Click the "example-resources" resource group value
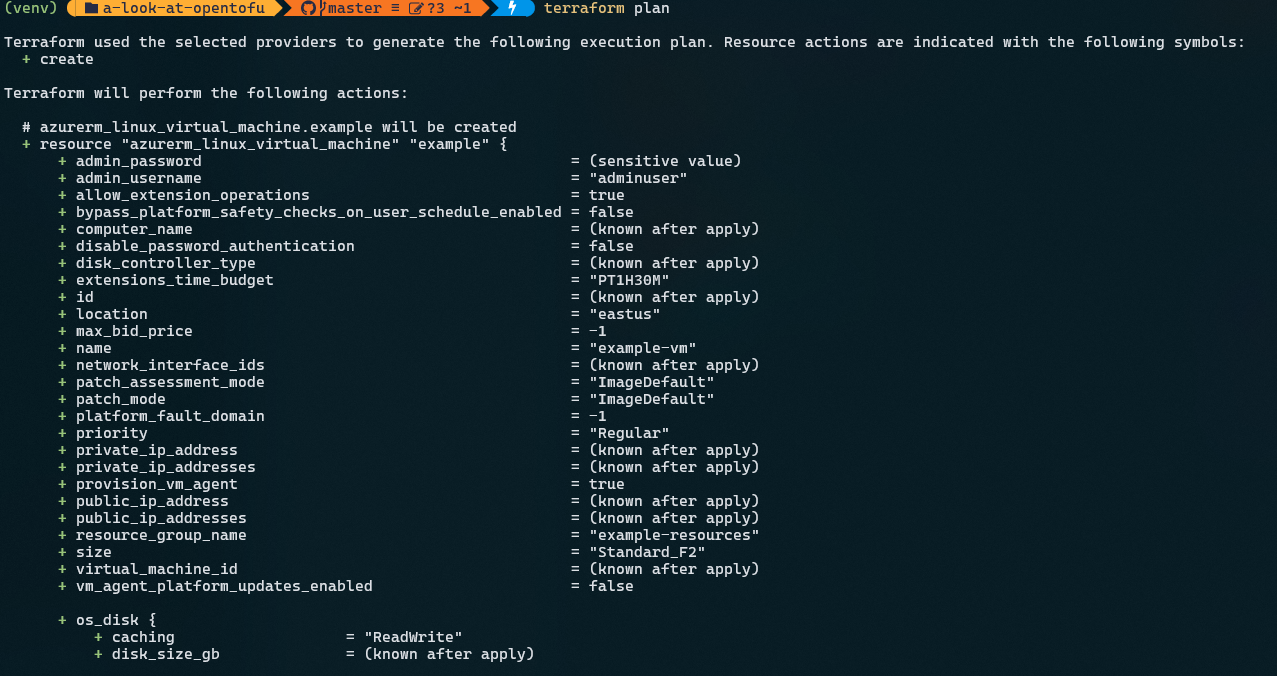 [x=673, y=535]
